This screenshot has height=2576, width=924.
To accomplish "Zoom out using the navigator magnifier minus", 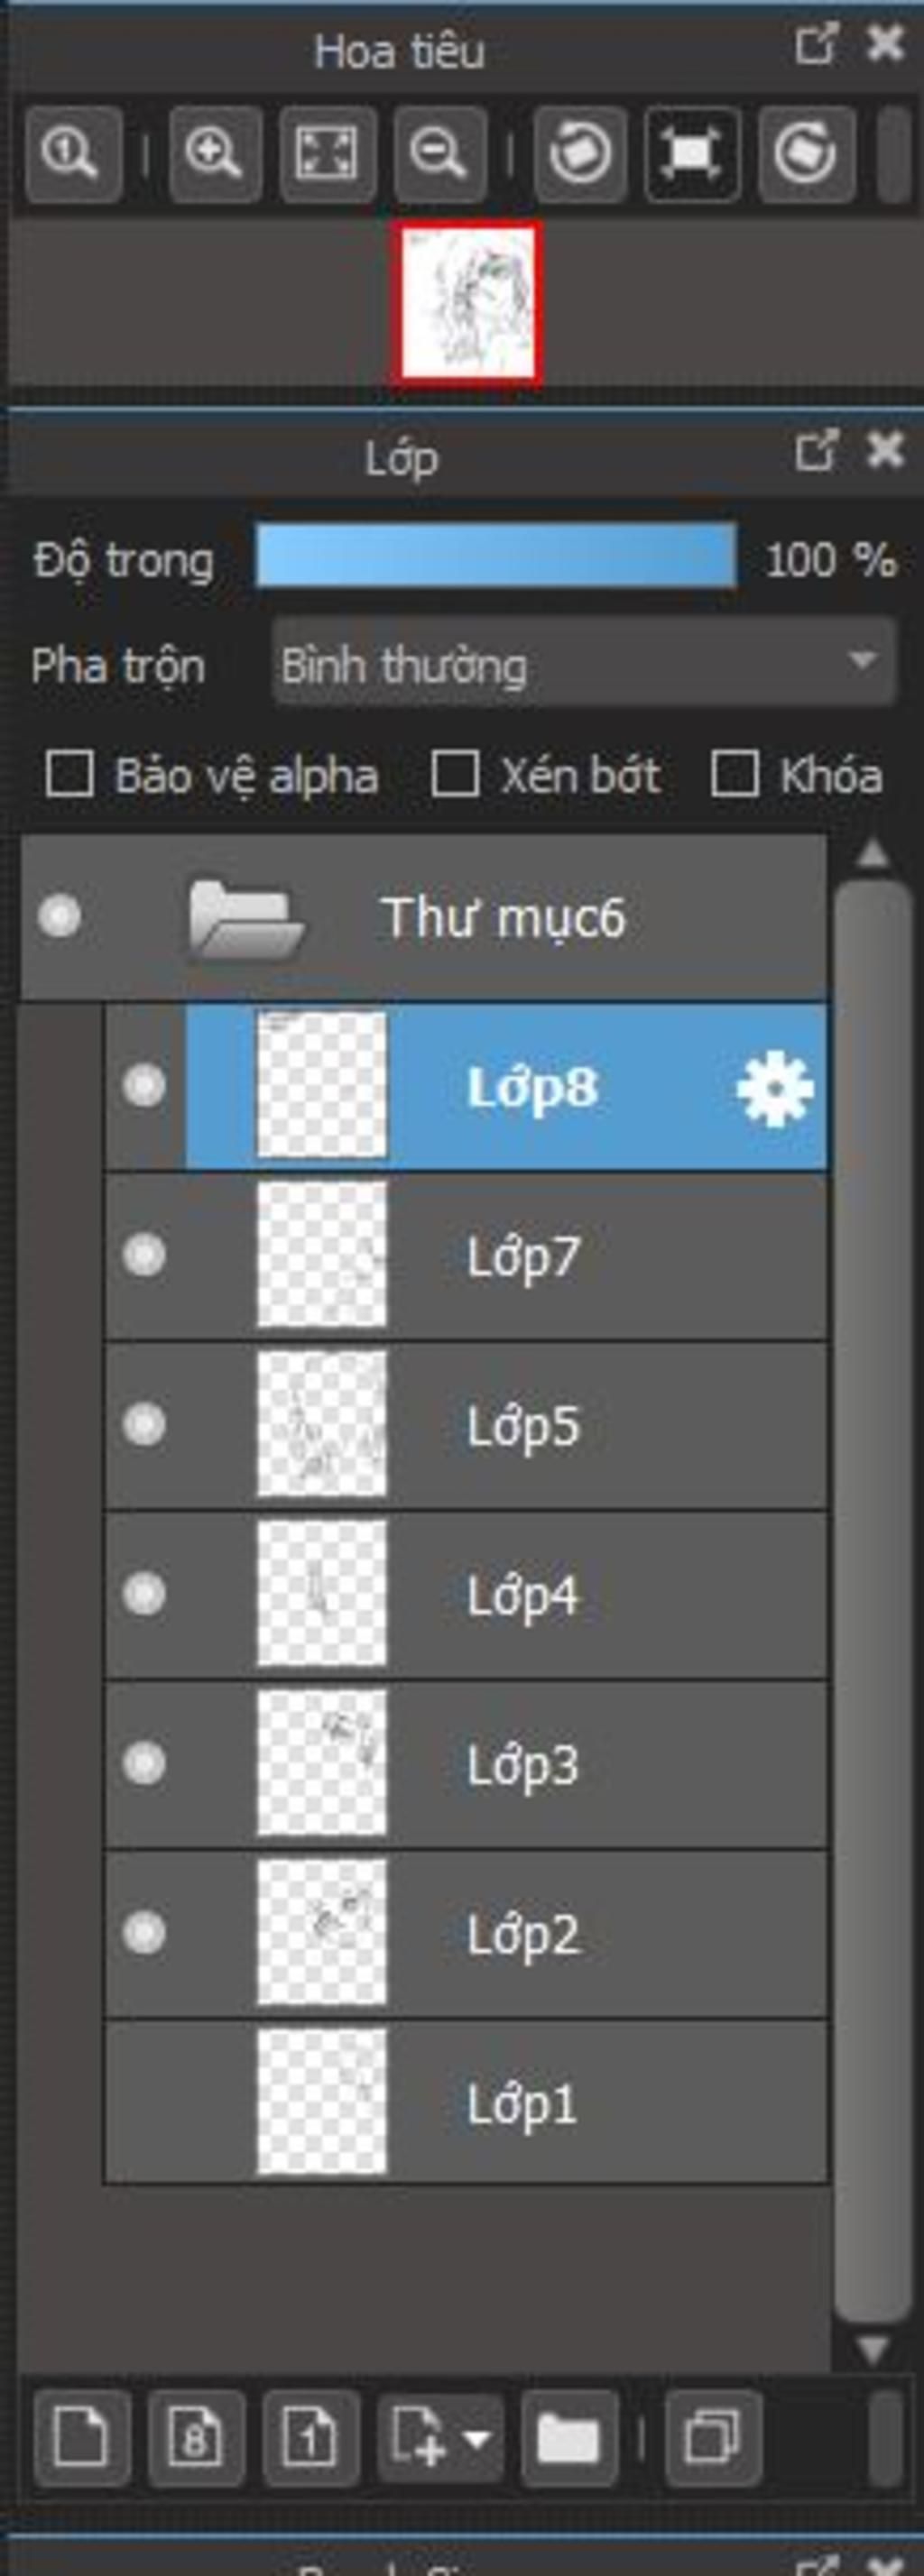I will tap(440, 155).
